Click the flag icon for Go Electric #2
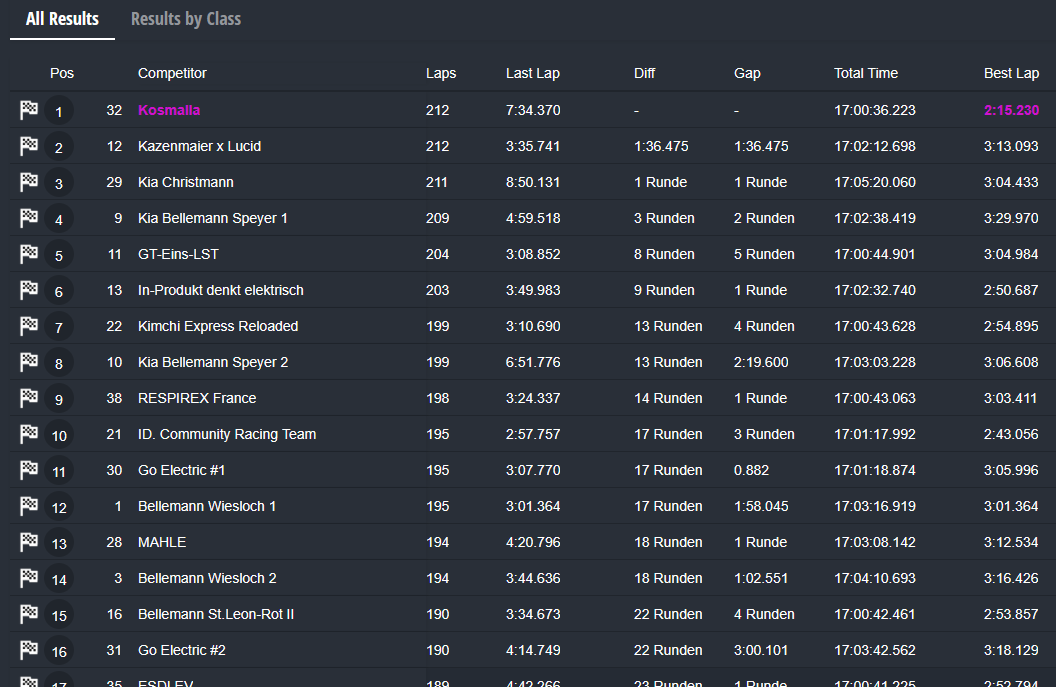 click(x=29, y=650)
